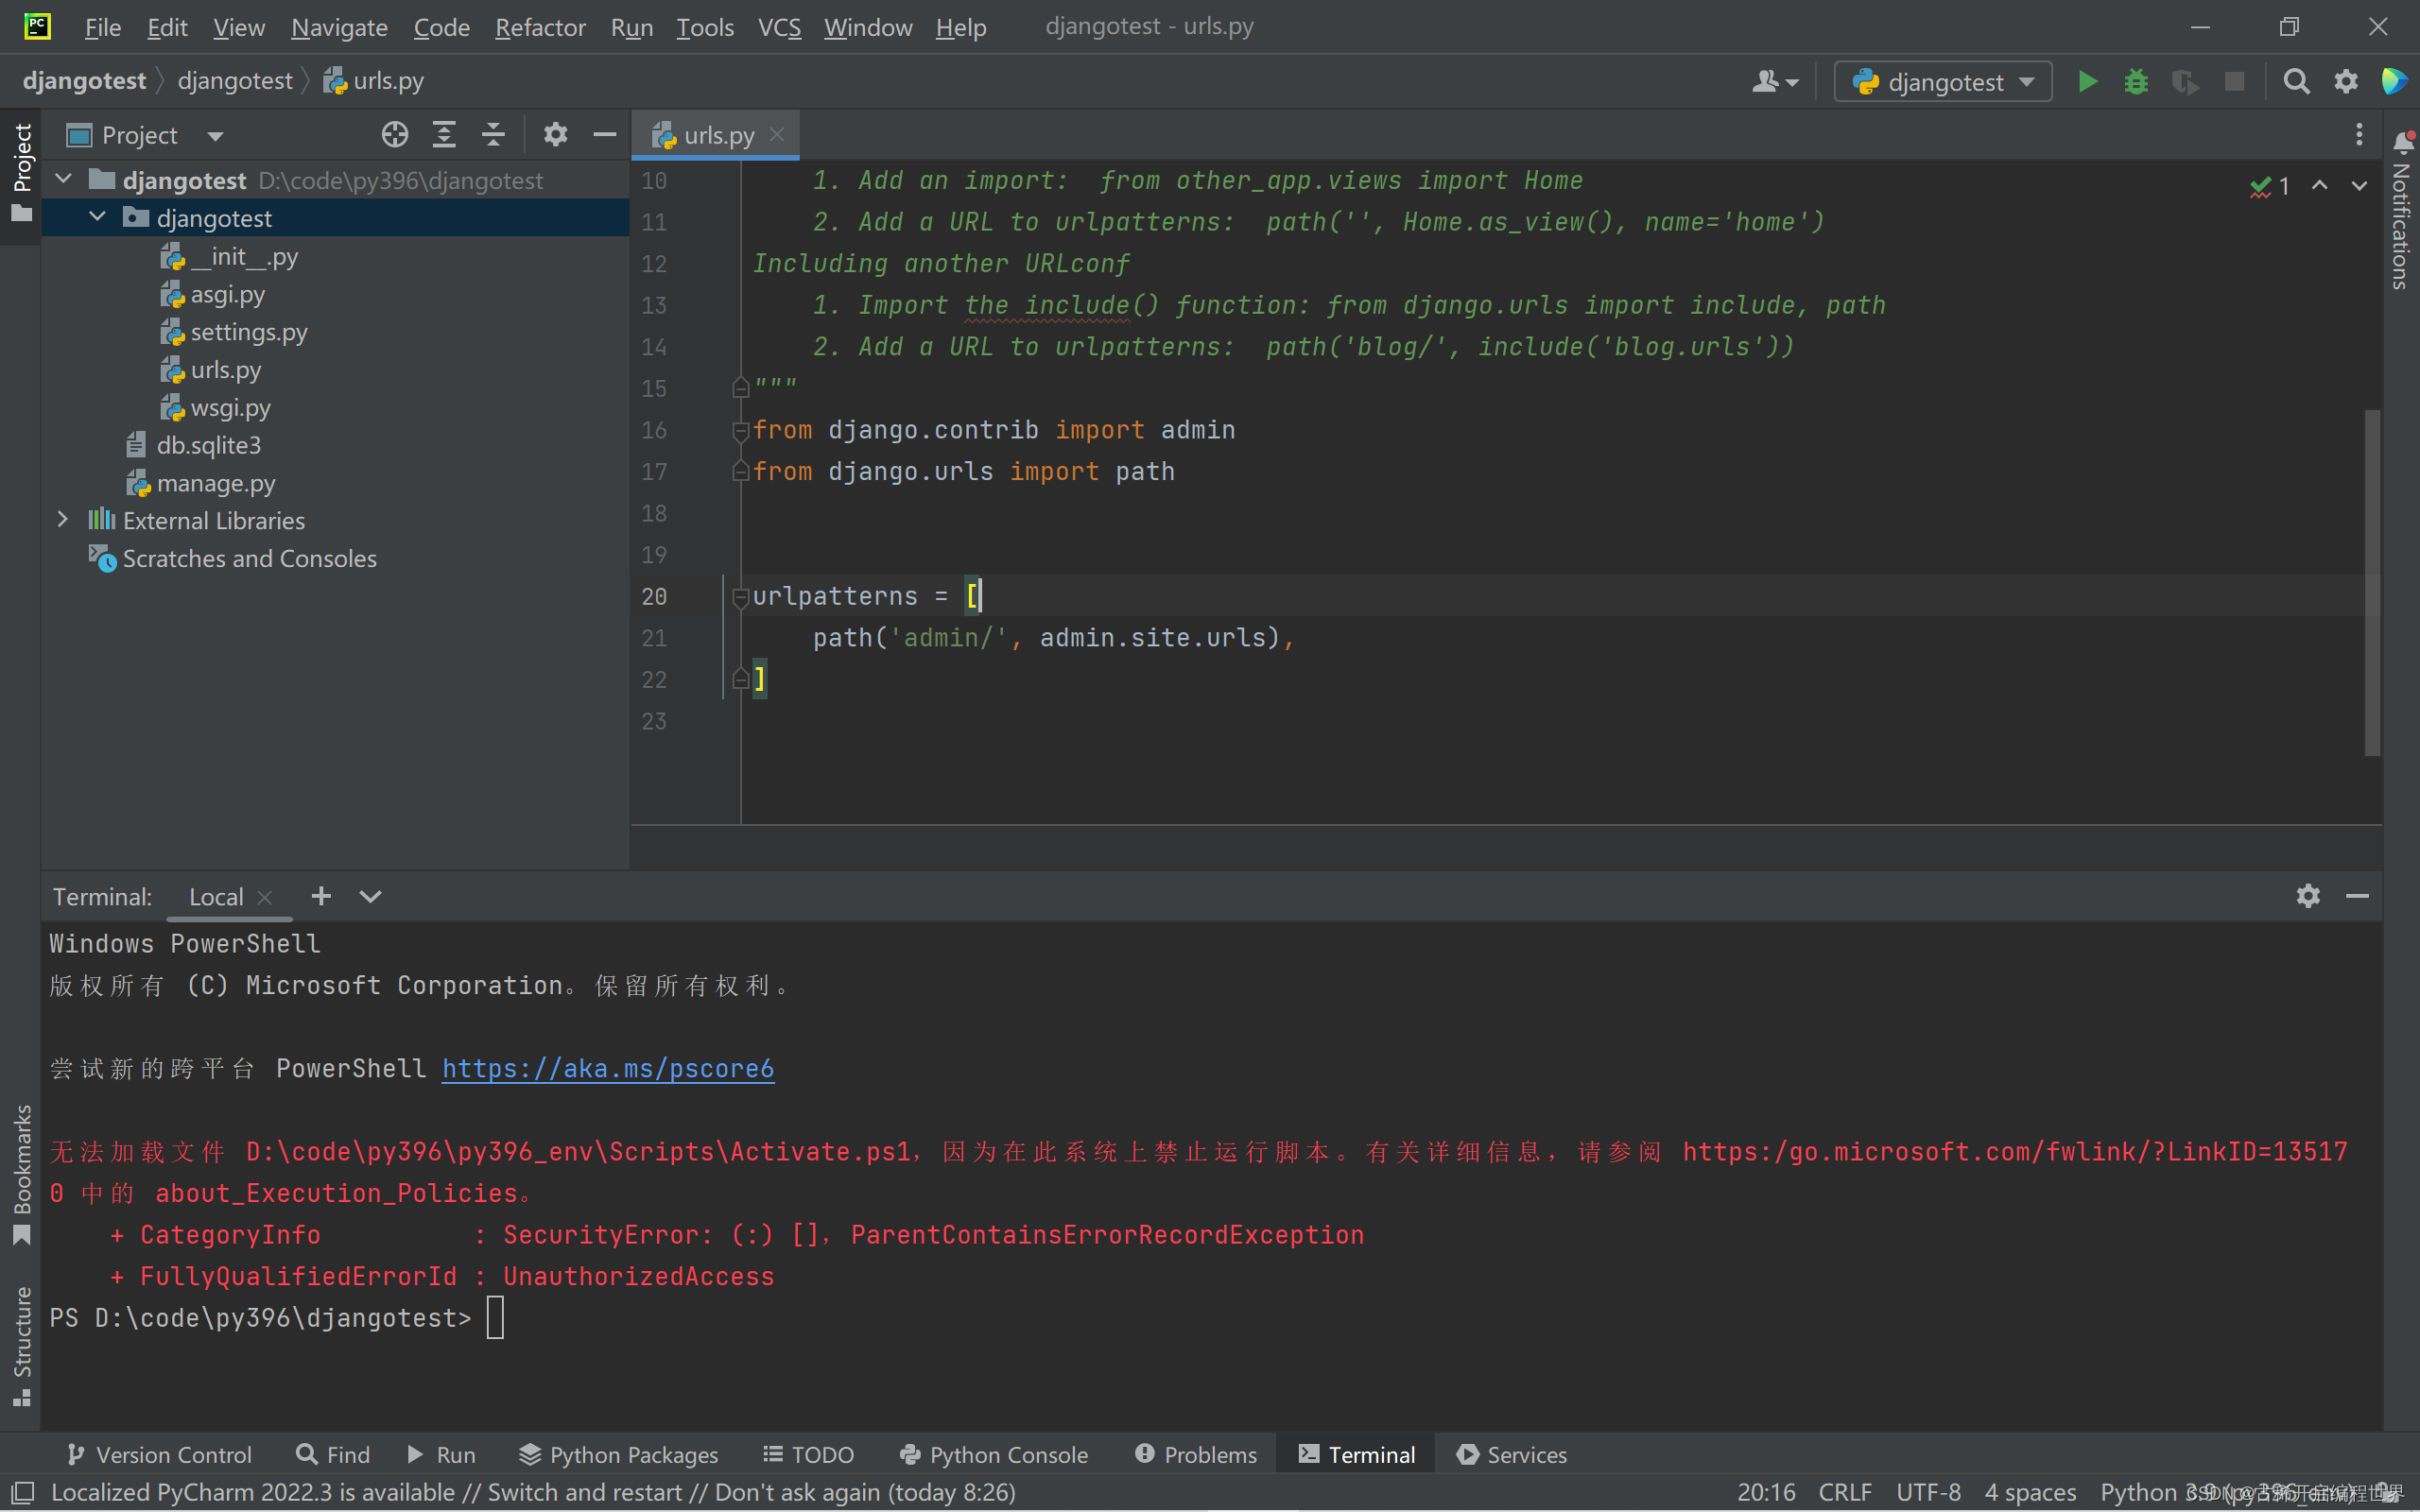Fold docstring end marker at line 15

(740, 388)
